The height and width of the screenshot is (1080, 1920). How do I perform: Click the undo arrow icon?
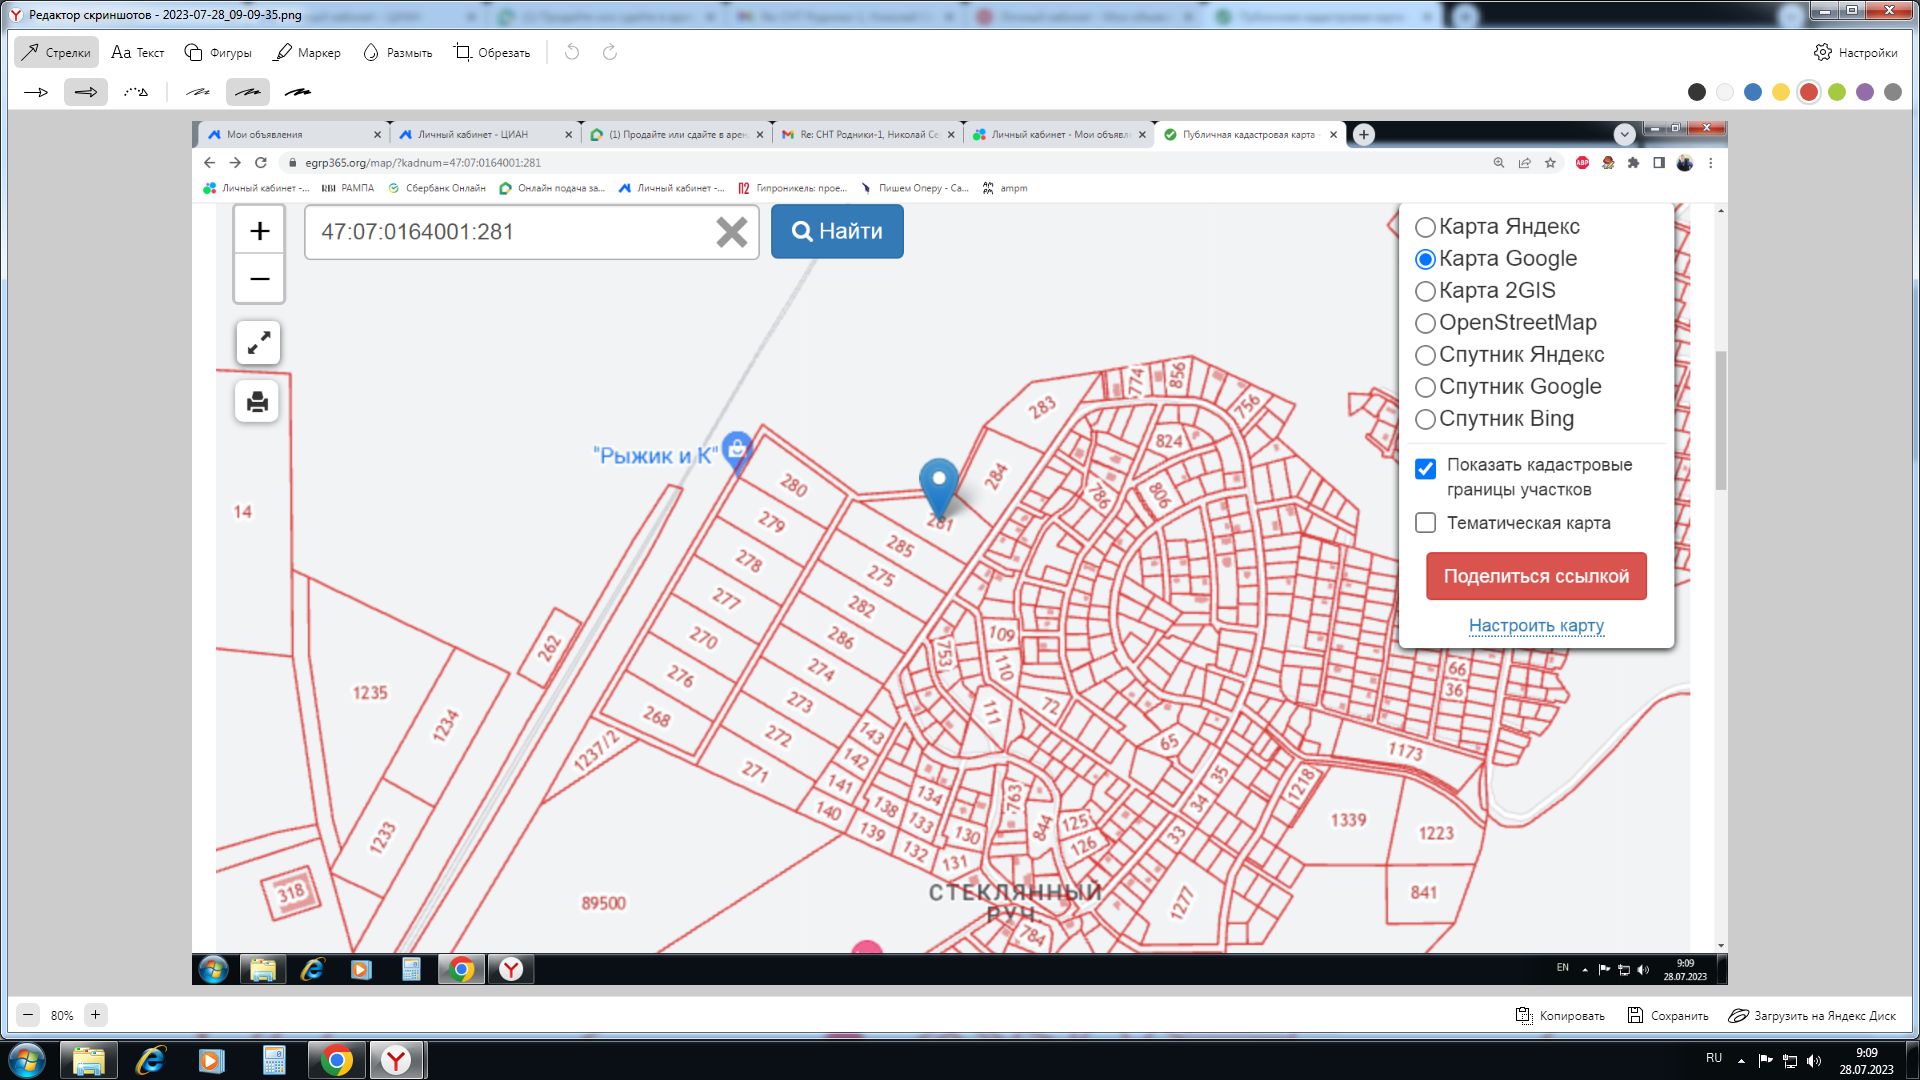coord(572,52)
